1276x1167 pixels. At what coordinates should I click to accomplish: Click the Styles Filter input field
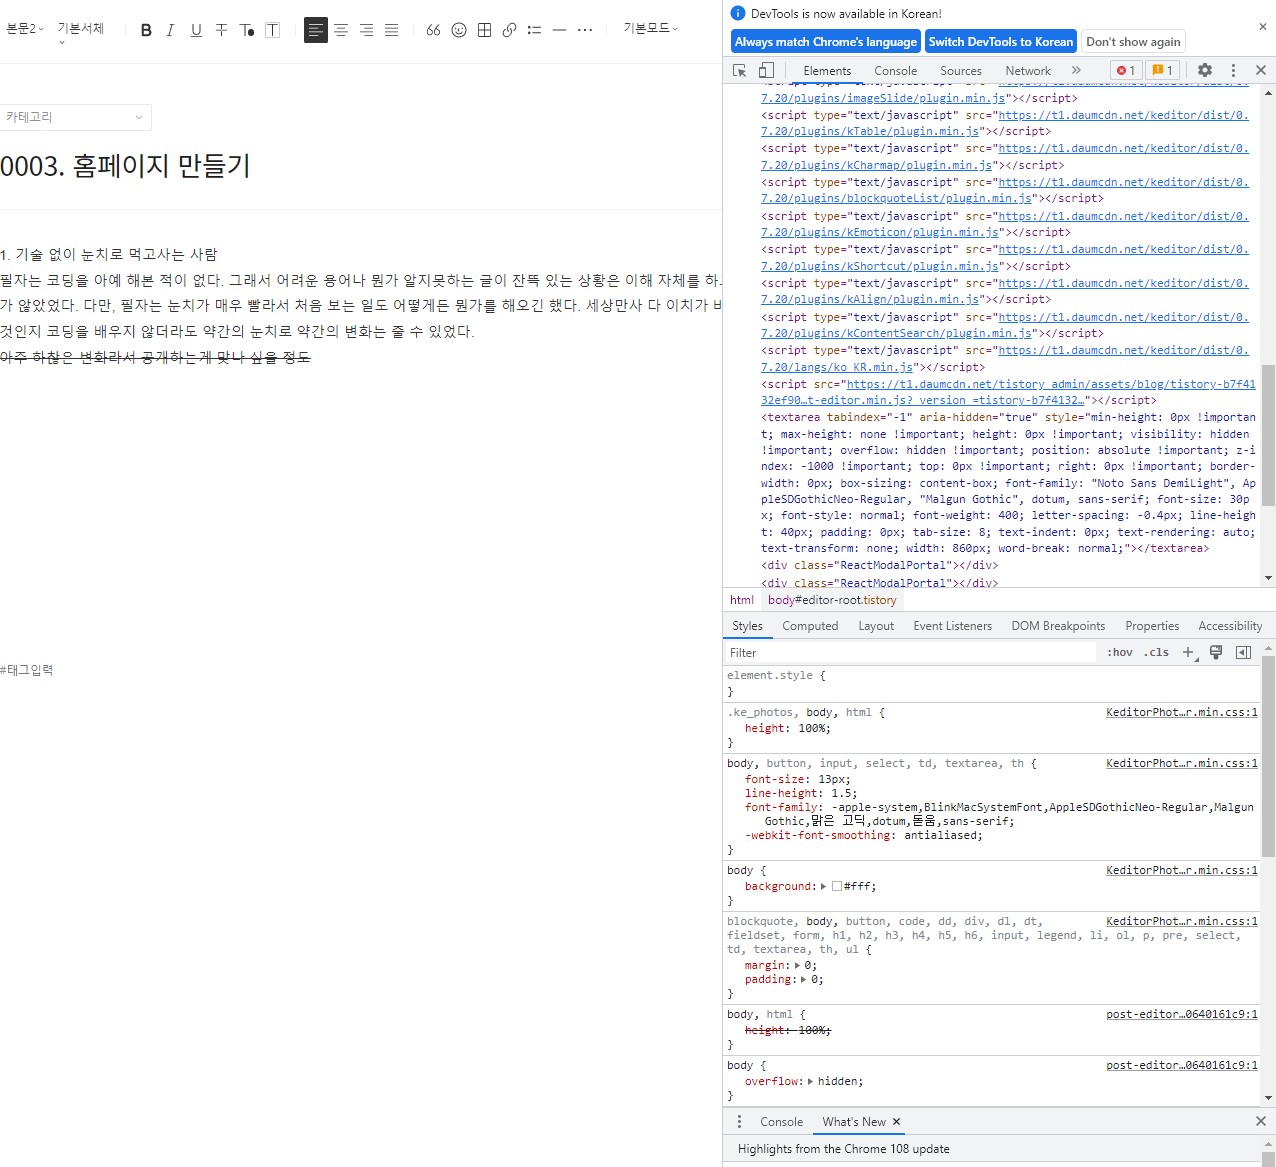[x=910, y=652]
